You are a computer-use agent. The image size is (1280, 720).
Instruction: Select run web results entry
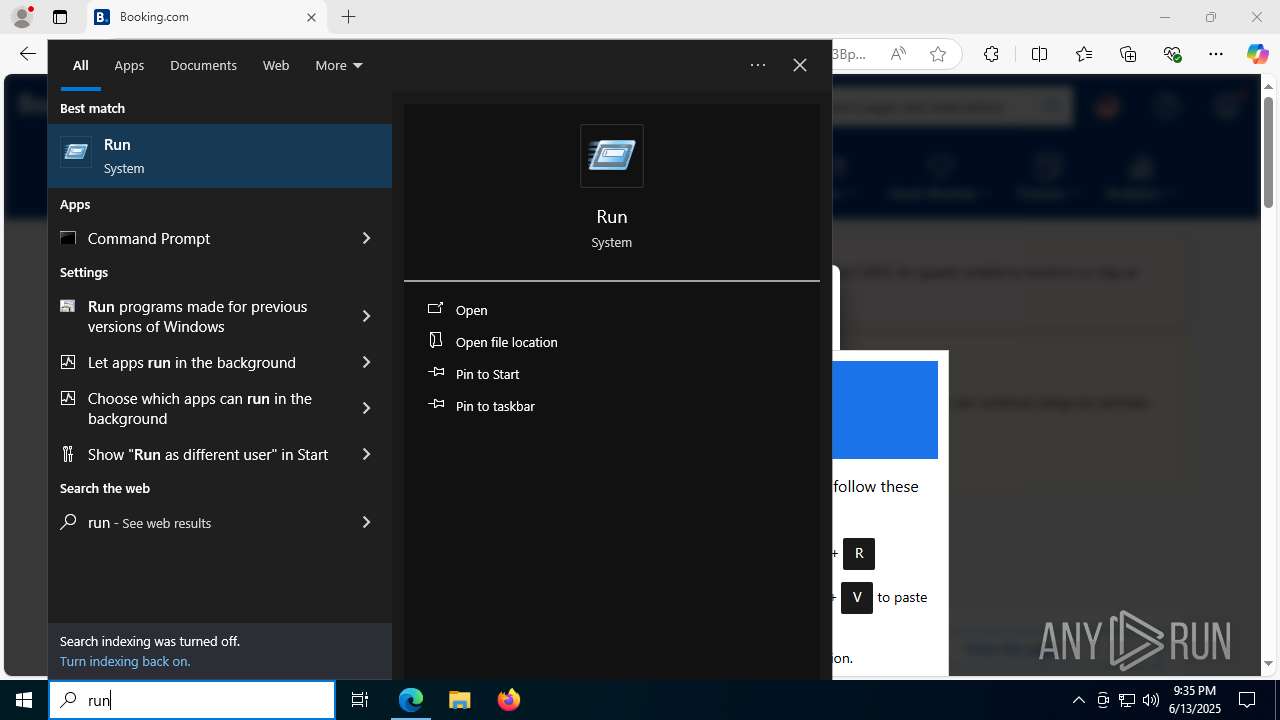click(x=194, y=522)
